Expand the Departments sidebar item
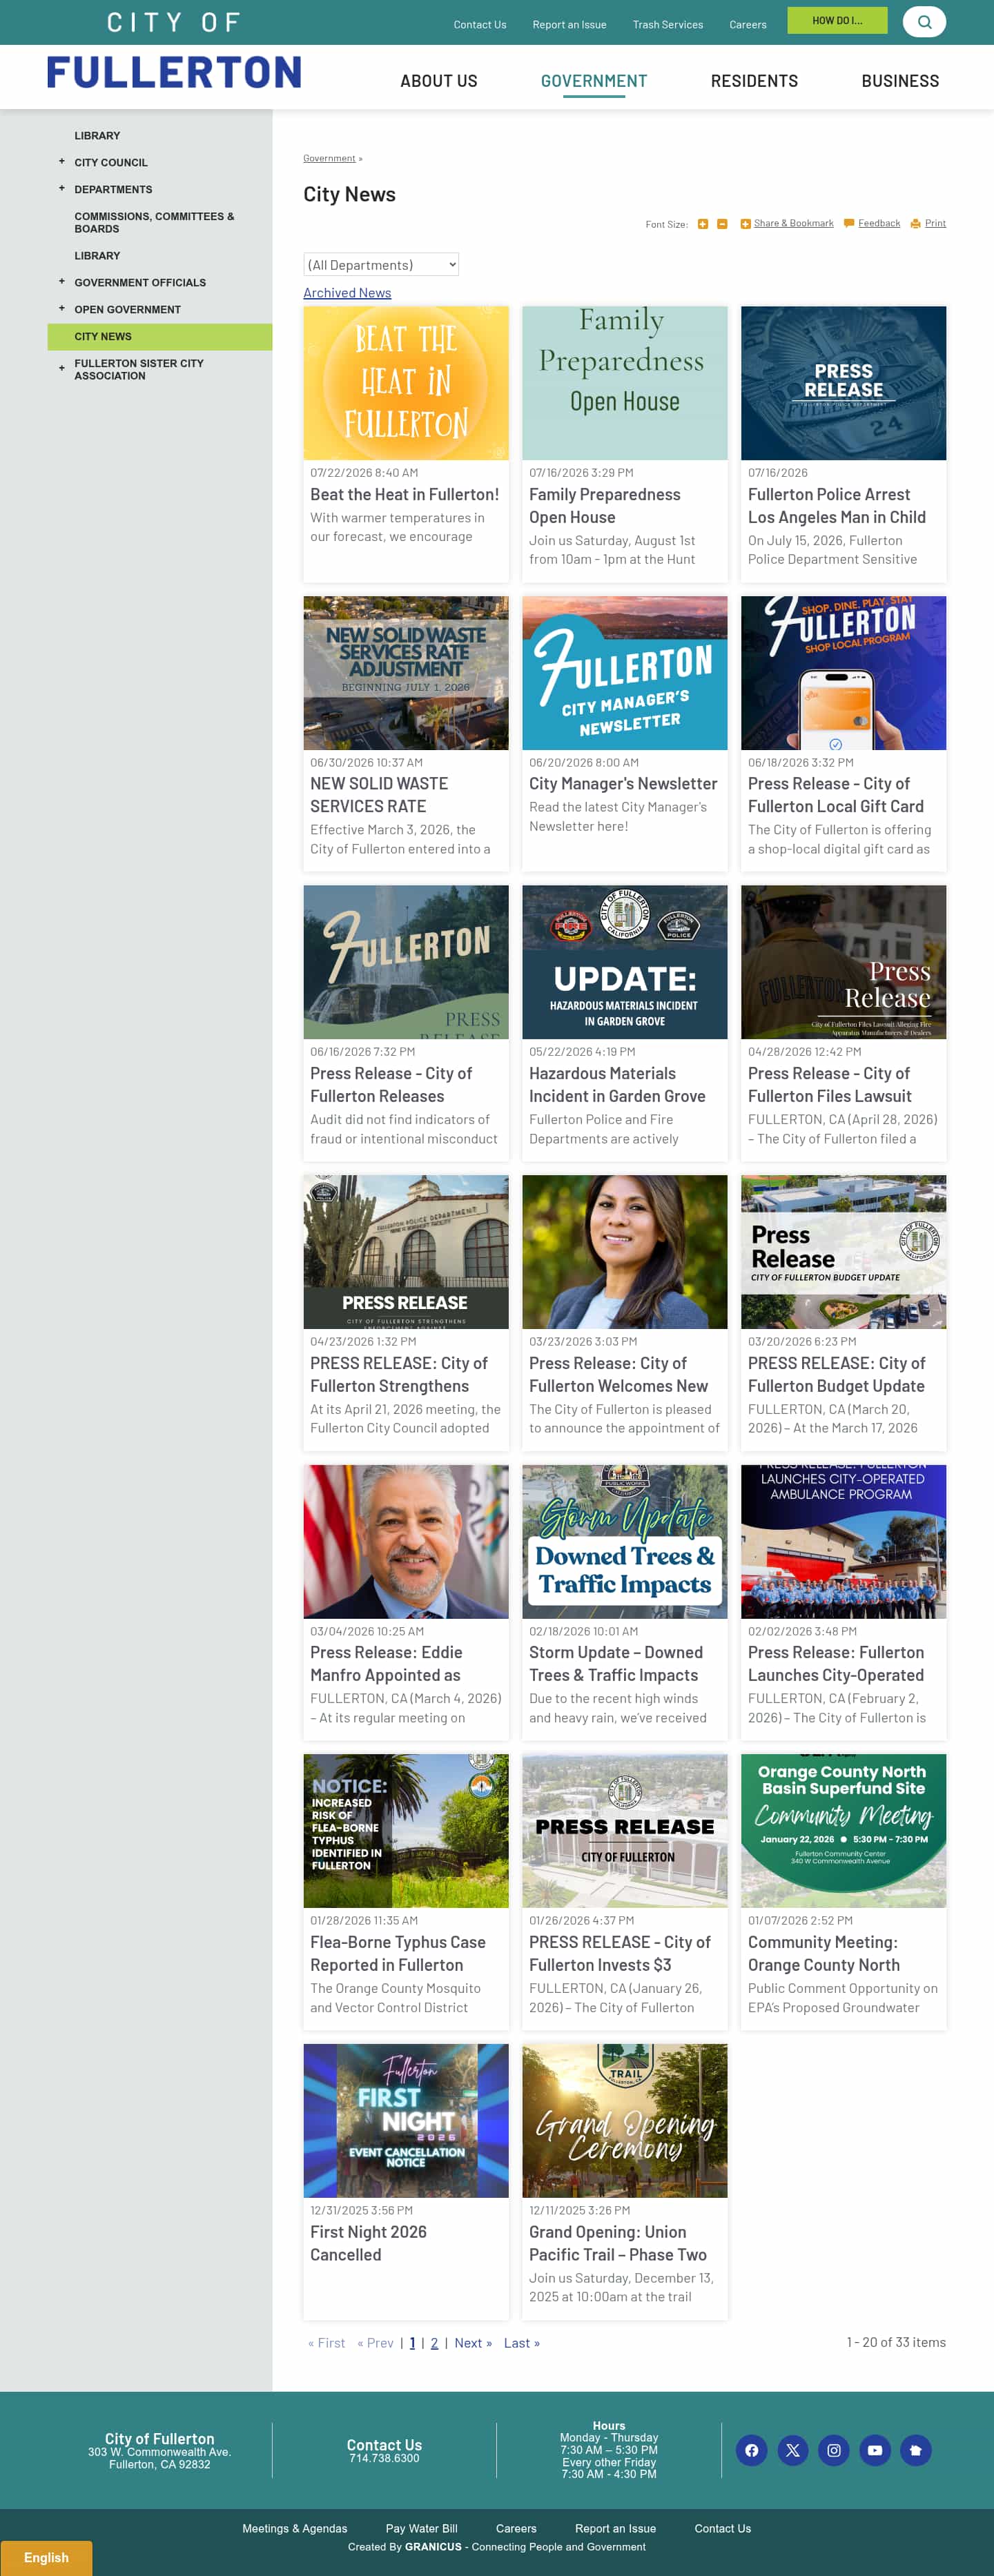 [x=62, y=189]
